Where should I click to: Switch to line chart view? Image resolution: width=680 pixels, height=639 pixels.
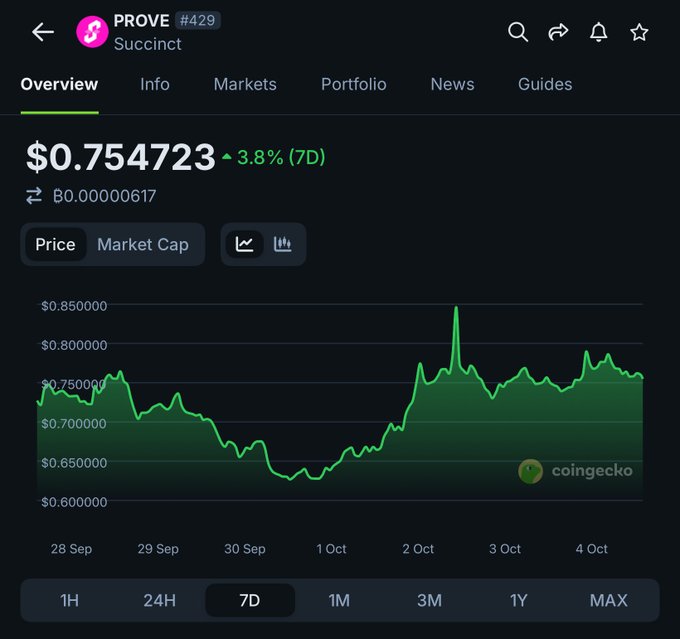click(245, 244)
